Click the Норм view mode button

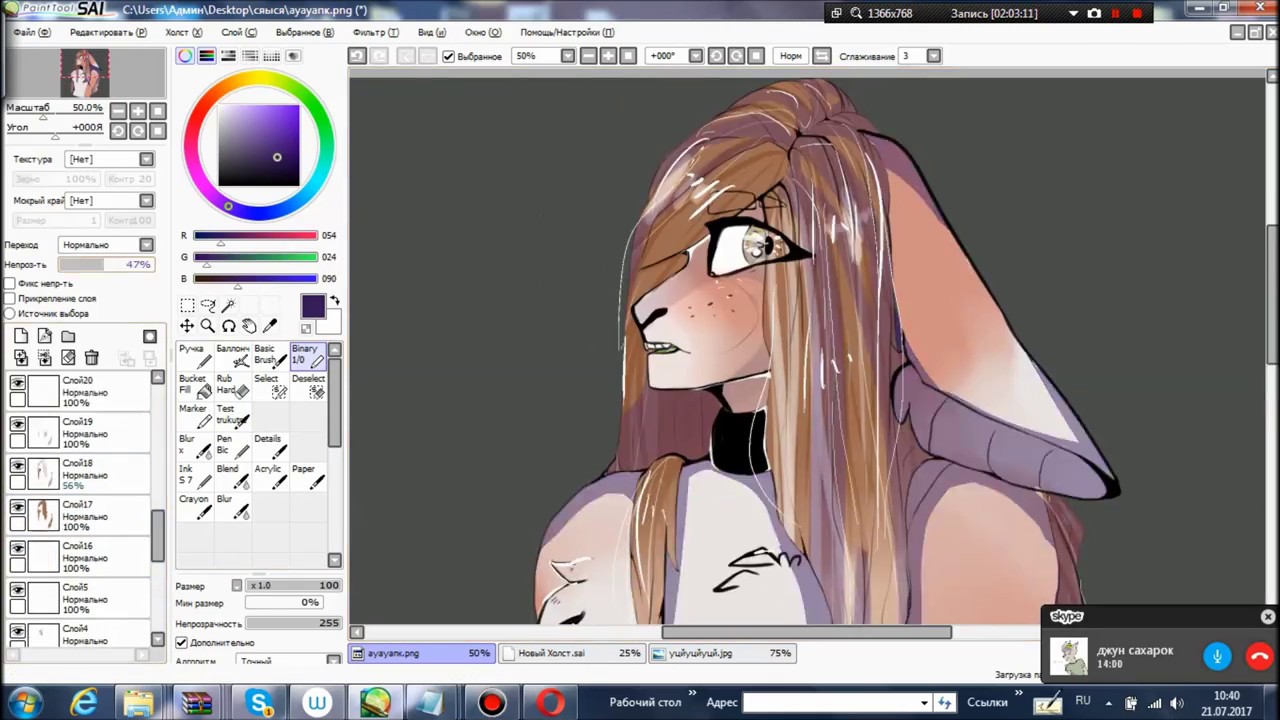point(790,56)
